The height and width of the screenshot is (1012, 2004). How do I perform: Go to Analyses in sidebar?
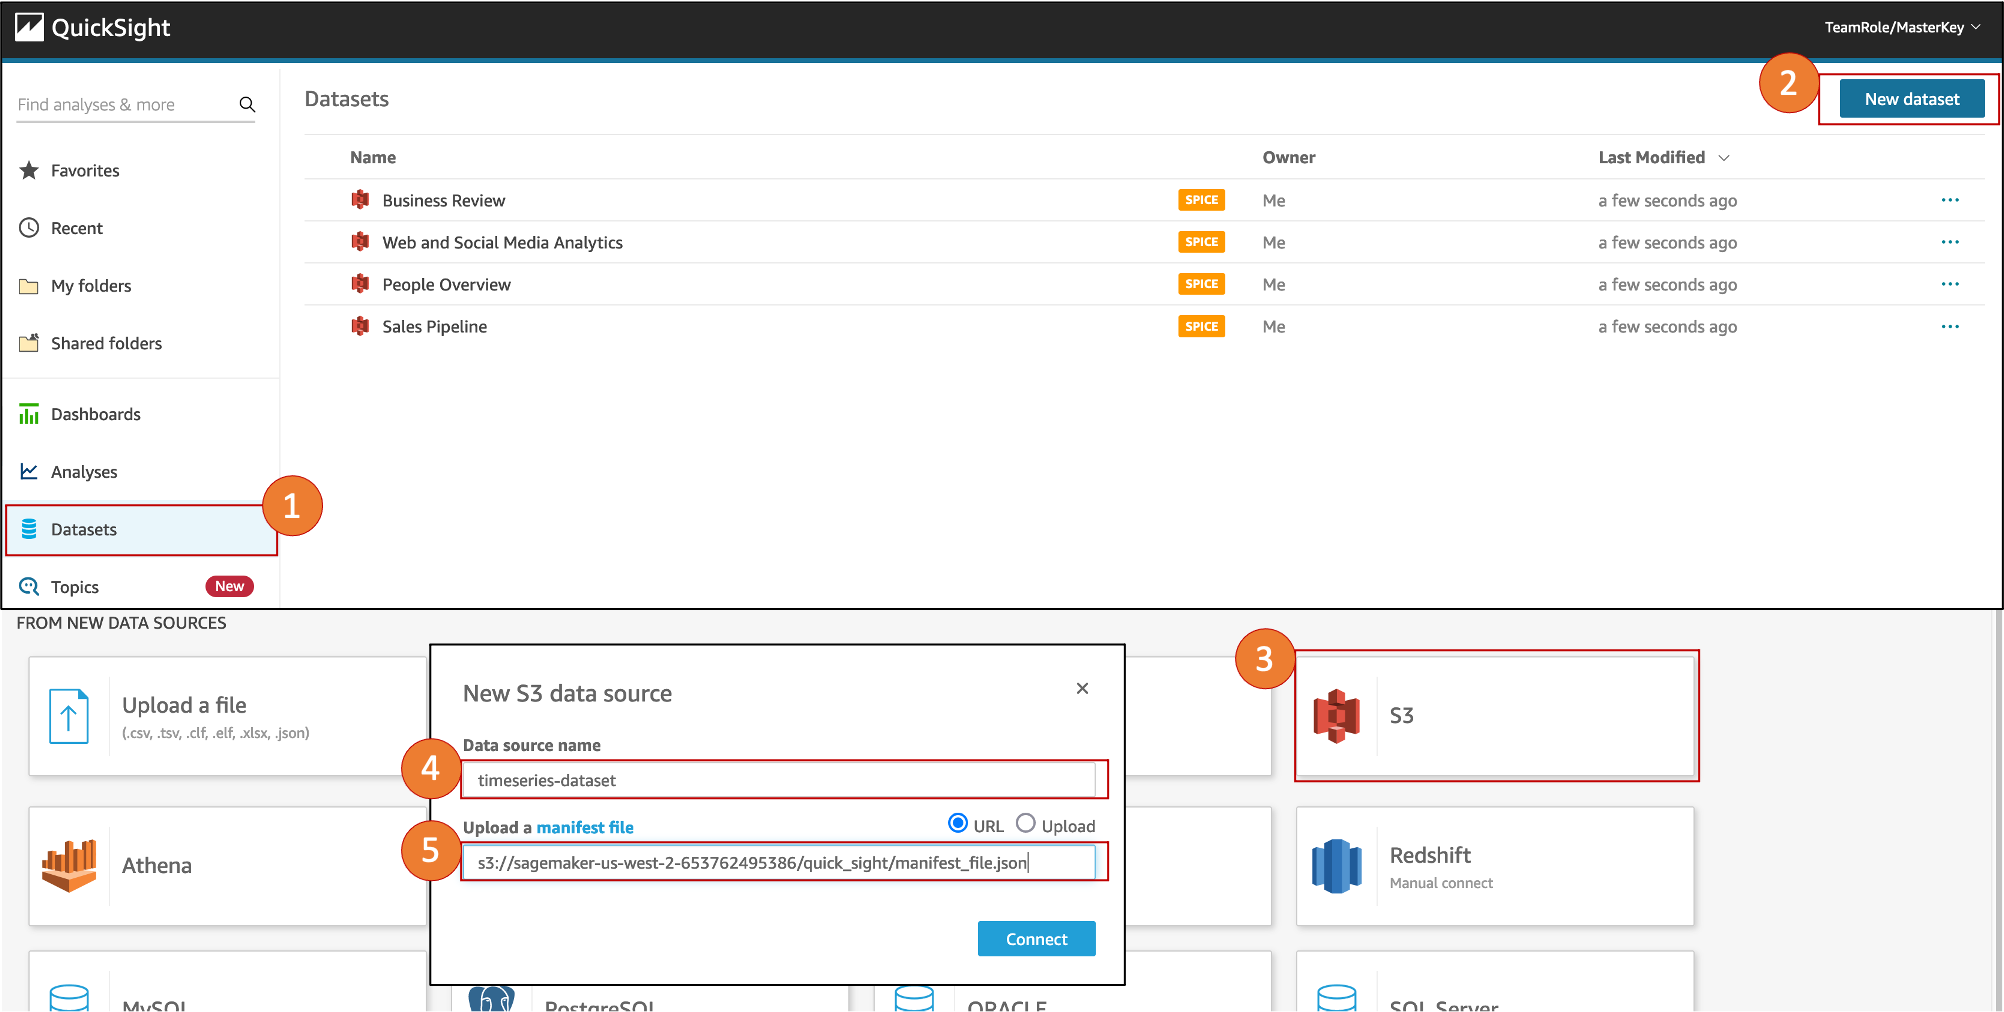pyautogui.click(x=84, y=472)
